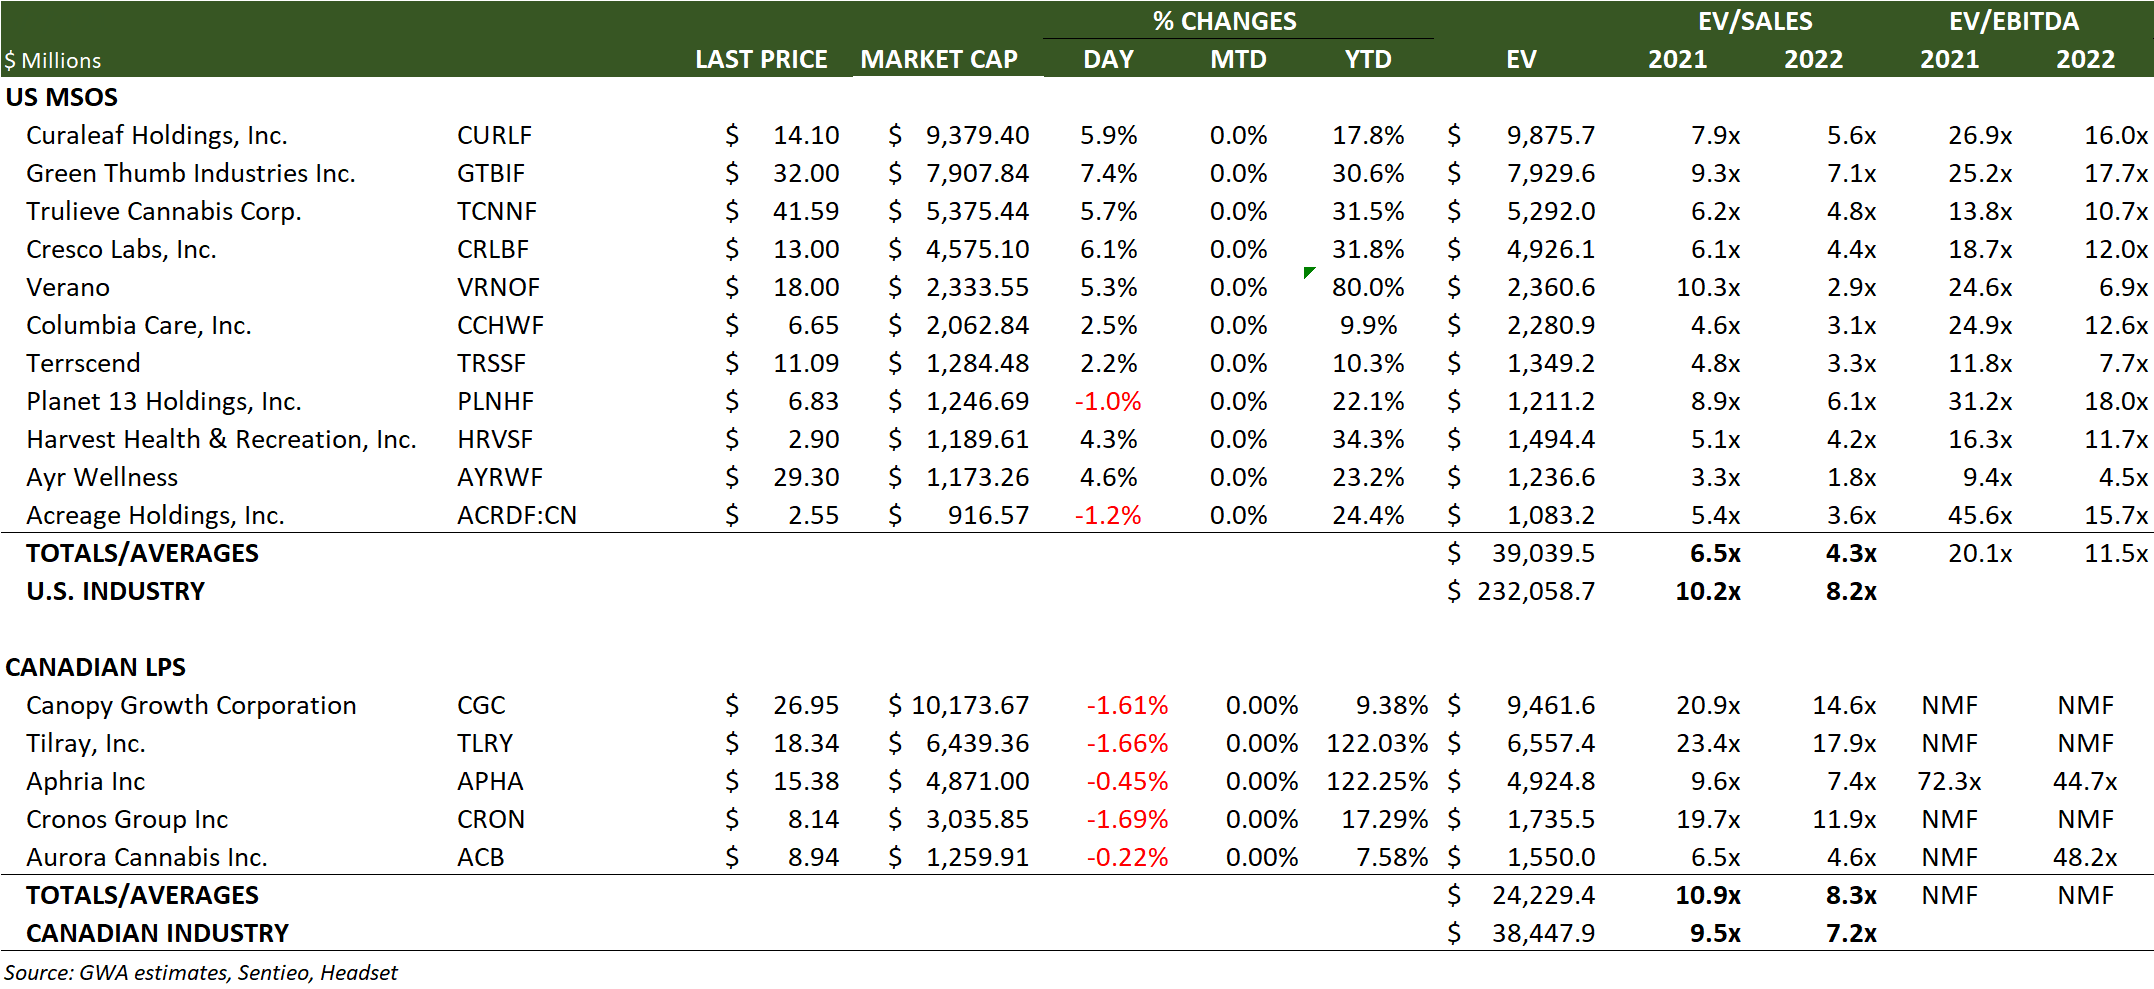
Task: Click Tilray YTD value 122.03%
Action: click(x=1377, y=743)
